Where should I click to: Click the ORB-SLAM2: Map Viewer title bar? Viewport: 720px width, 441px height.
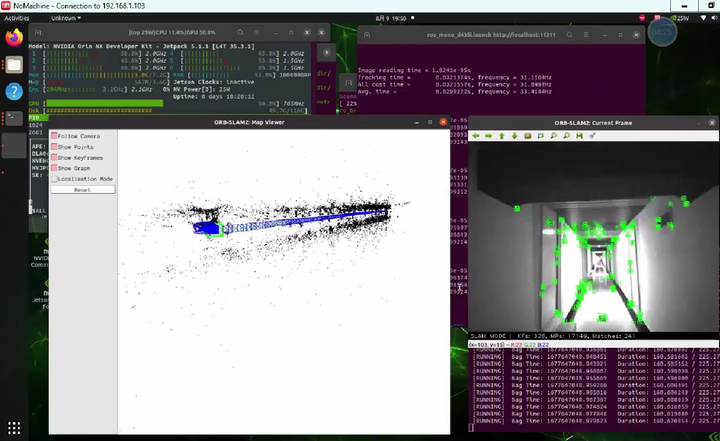click(x=249, y=122)
